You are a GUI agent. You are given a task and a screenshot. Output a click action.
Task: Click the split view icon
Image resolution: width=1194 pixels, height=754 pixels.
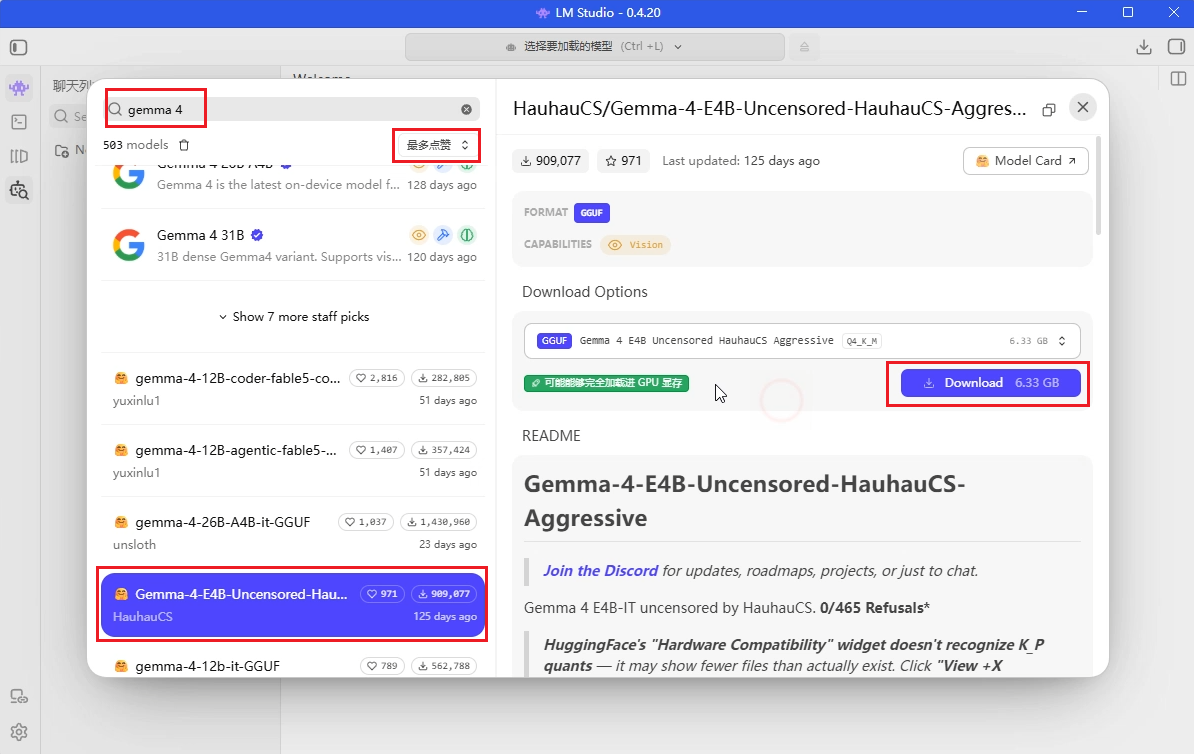[x=1178, y=78]
